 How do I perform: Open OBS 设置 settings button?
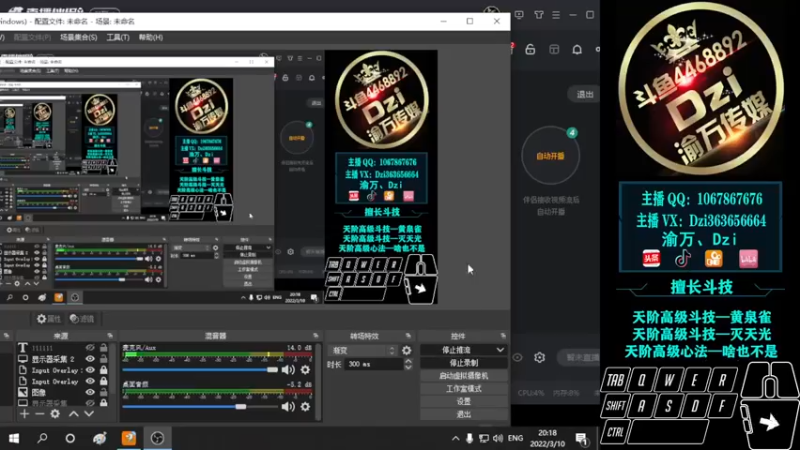point(463,402)
